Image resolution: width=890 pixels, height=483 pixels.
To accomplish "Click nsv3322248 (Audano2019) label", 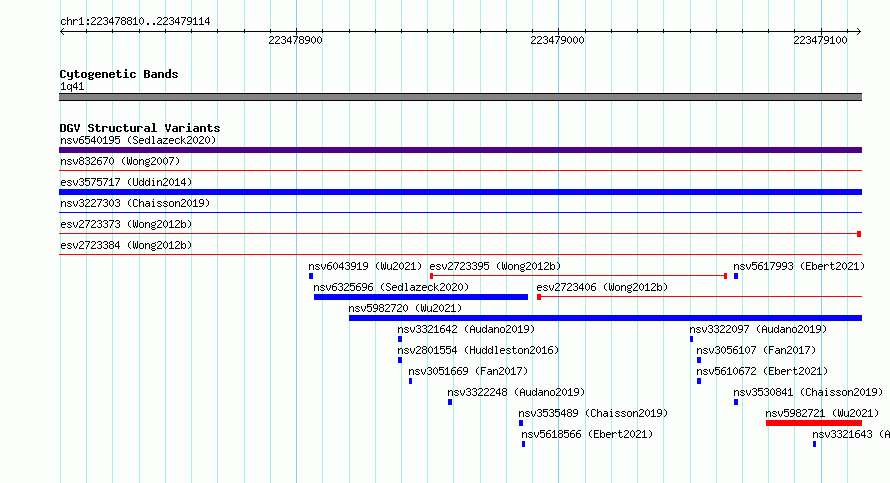I will (x=516, y=392).
